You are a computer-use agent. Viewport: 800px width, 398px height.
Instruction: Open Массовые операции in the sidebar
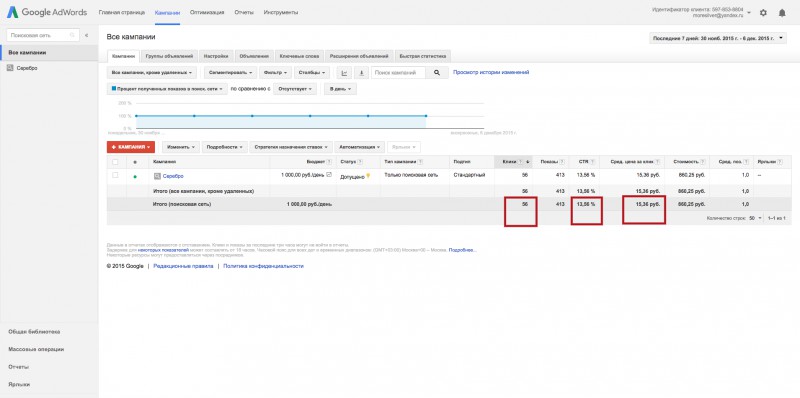36,350
